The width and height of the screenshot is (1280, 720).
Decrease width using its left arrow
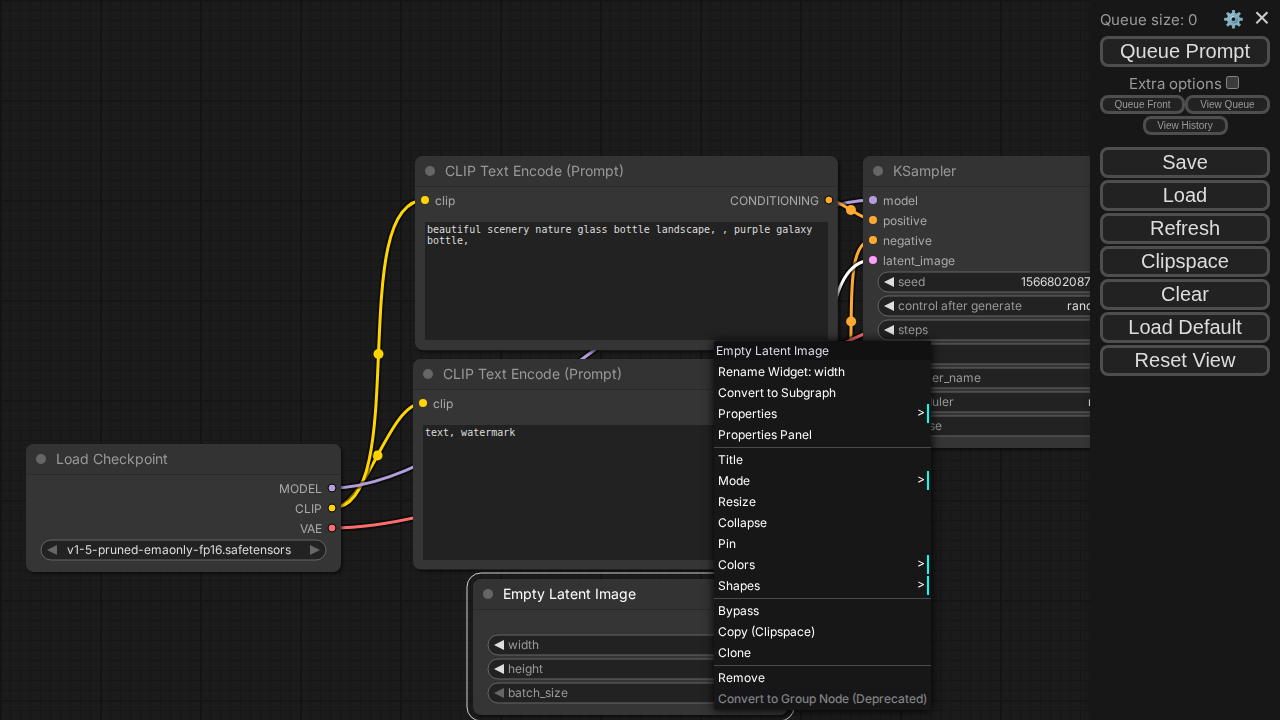[x=499, y=645]
